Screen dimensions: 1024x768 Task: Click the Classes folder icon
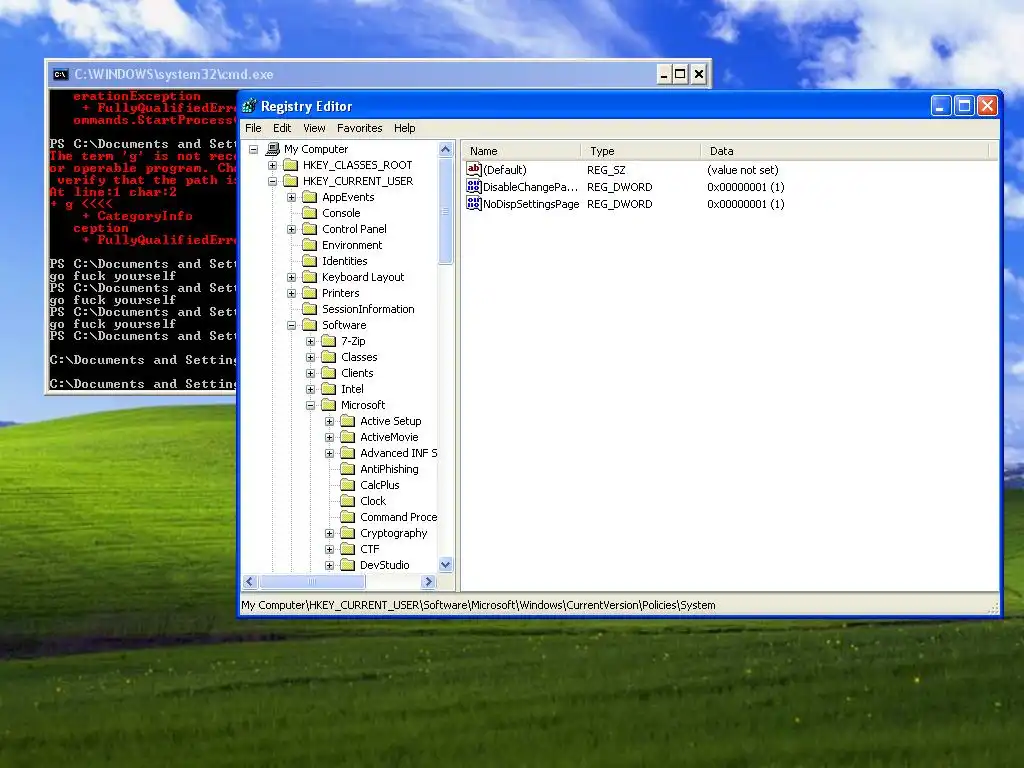point(328,357)
